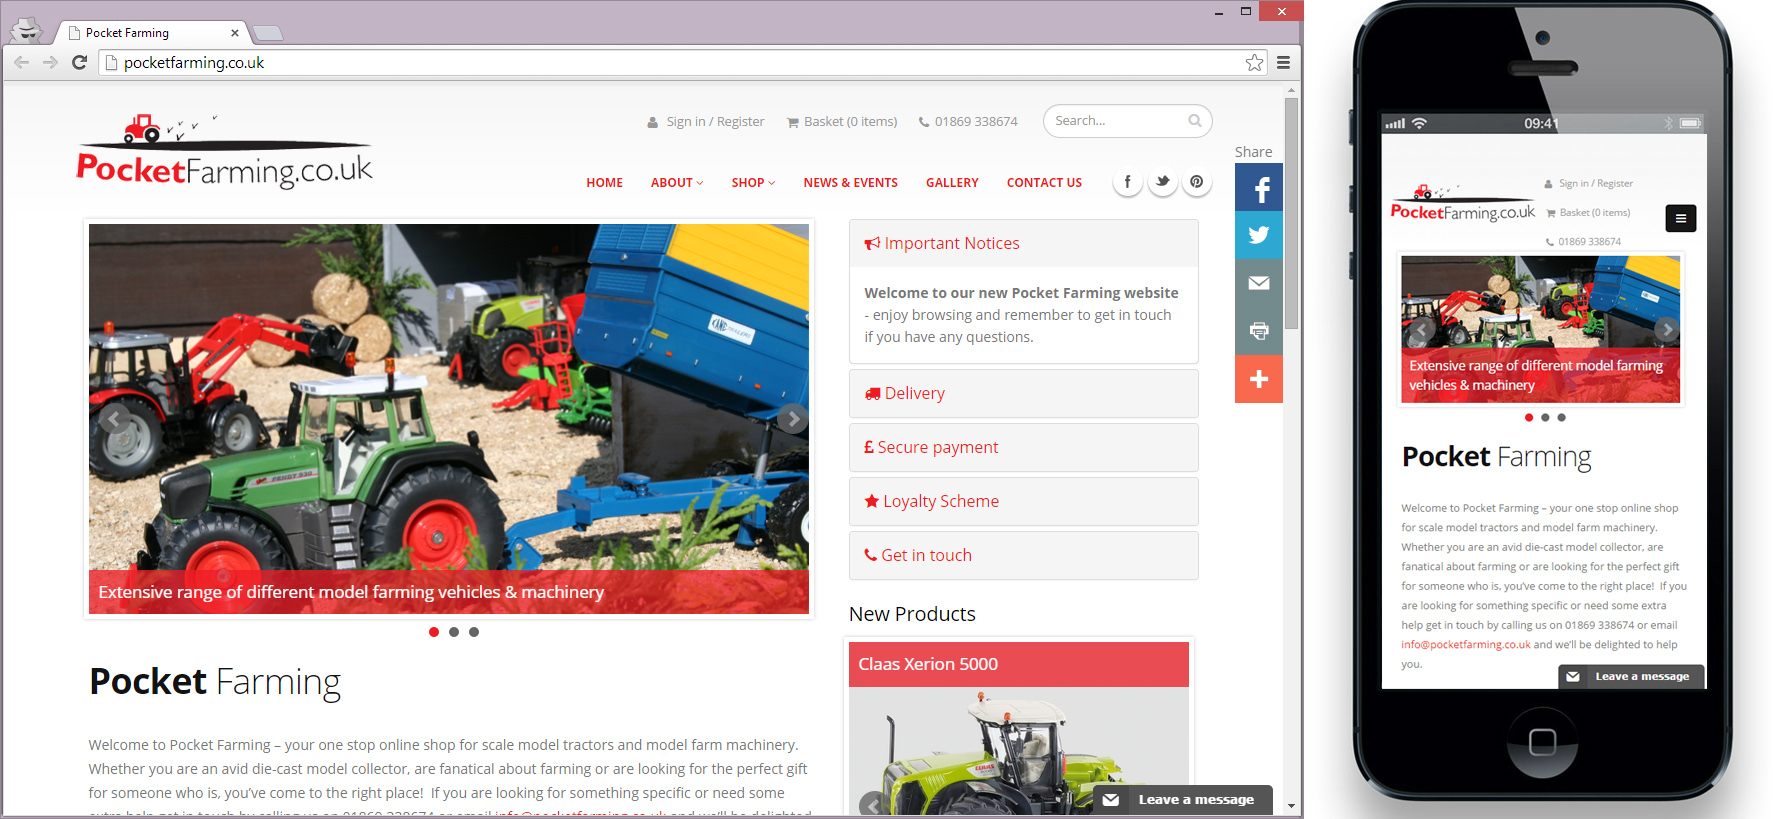Open more share options plus button
The image size is (1791, 819).
point(1259,379)
